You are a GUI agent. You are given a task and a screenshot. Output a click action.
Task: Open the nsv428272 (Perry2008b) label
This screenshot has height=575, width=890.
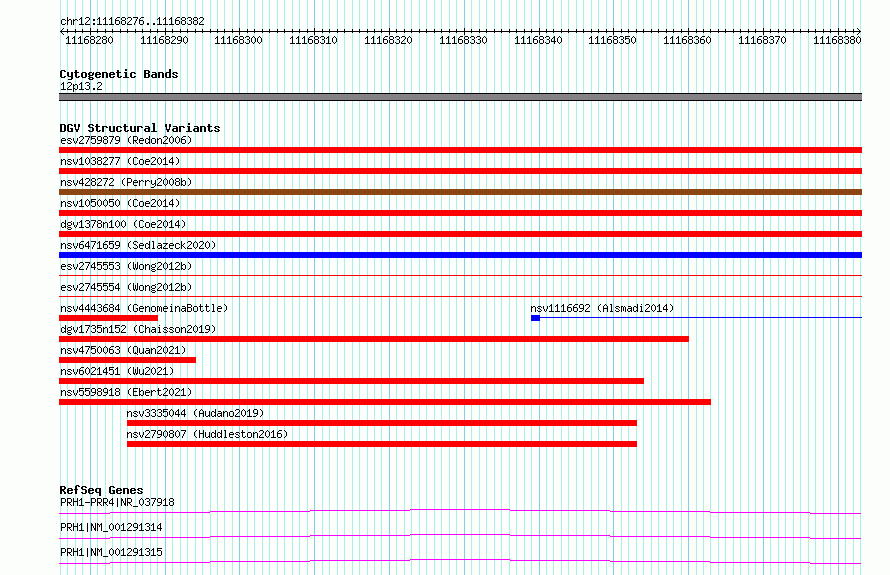[x=126, y=182]
